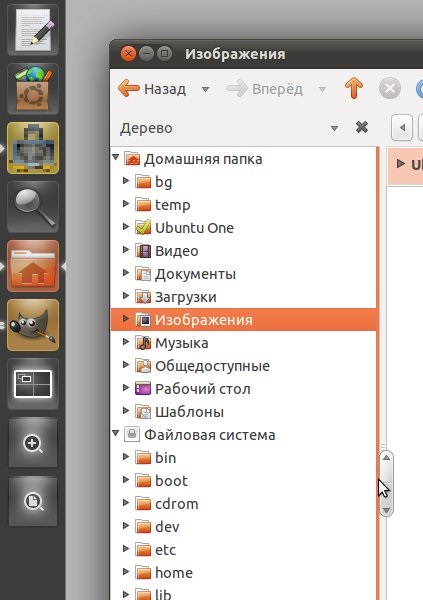
Task: Open the GIMP launcher icon
Action: point(33,325)
